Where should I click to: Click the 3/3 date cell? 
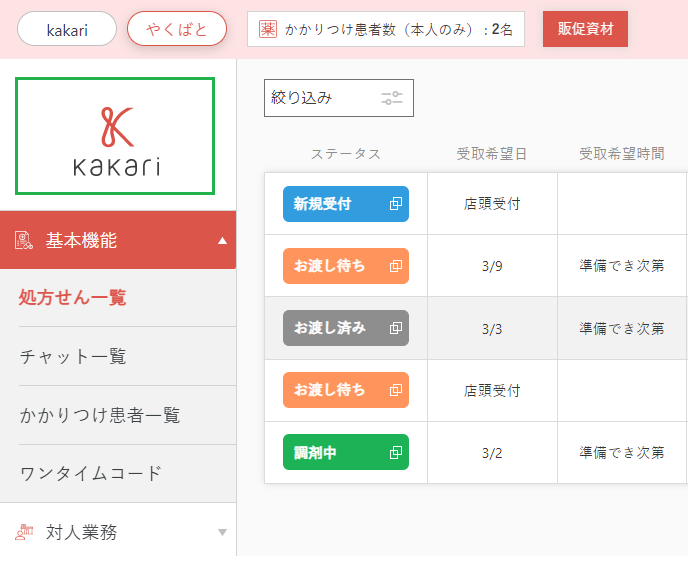tap(492, 329)
